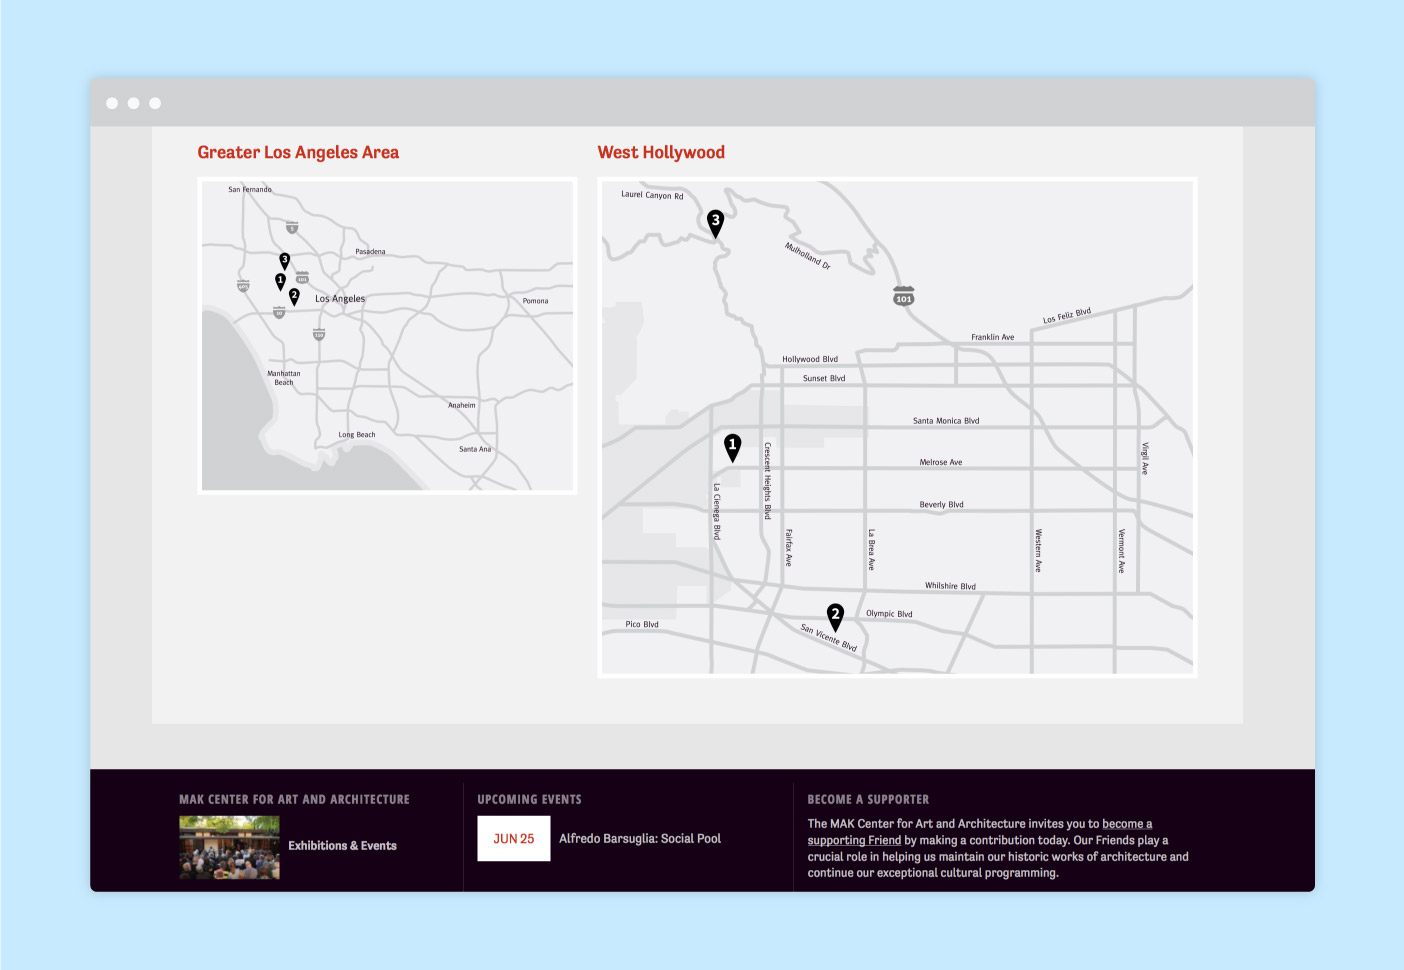Open the Exhibitions & Events link
1404x970 pixels.
click(342, 846)
